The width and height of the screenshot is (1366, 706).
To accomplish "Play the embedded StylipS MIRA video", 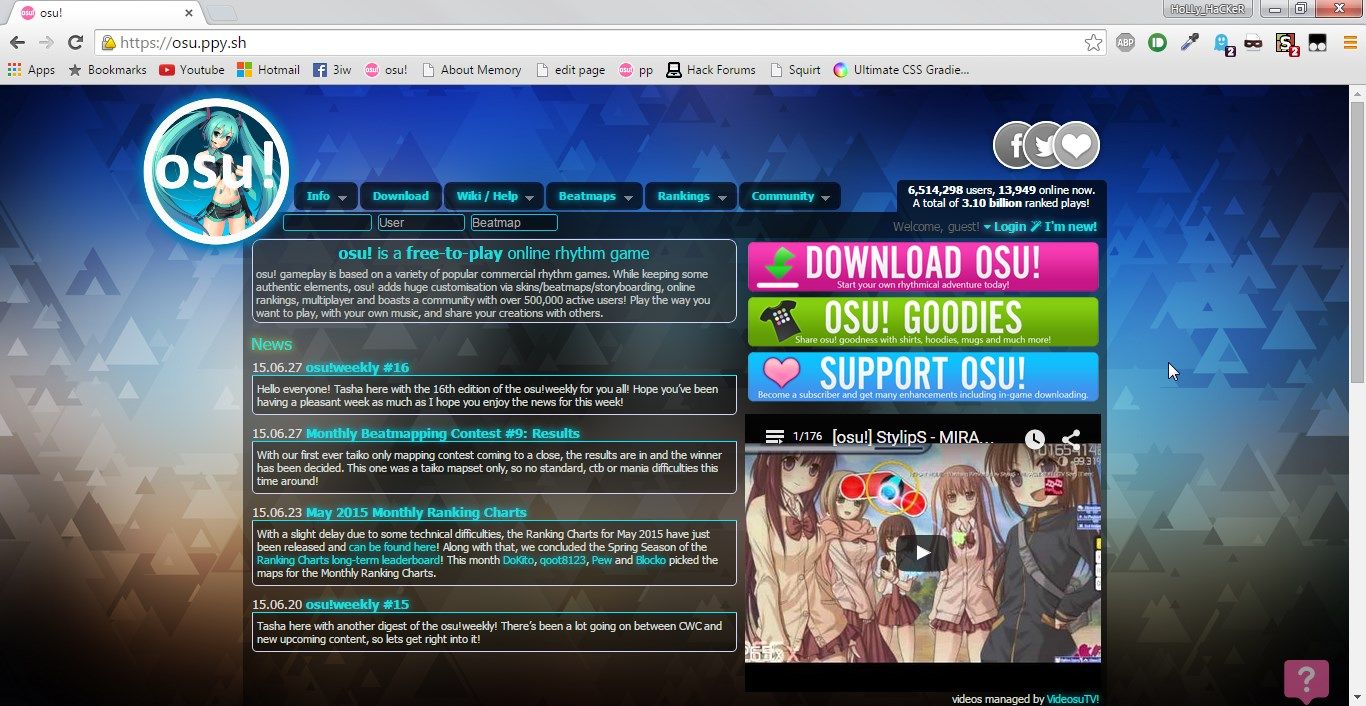I will pyautogui.click(x=920, y=552).
